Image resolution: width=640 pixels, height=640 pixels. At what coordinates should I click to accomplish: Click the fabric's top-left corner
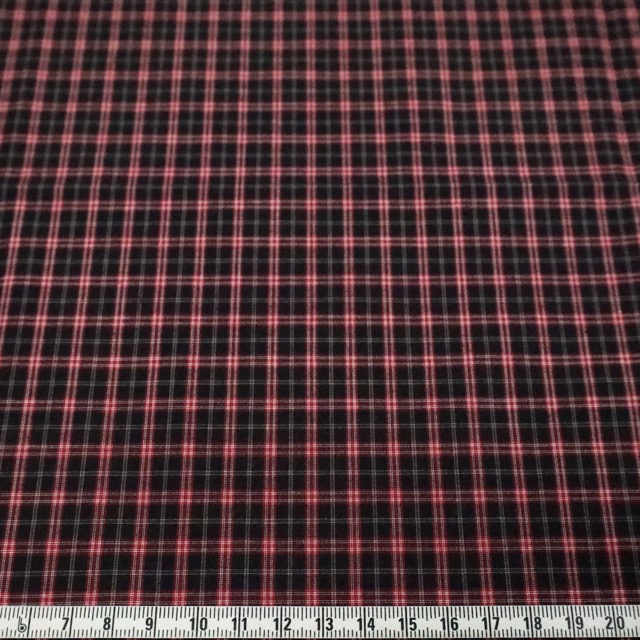click(4, 4)
